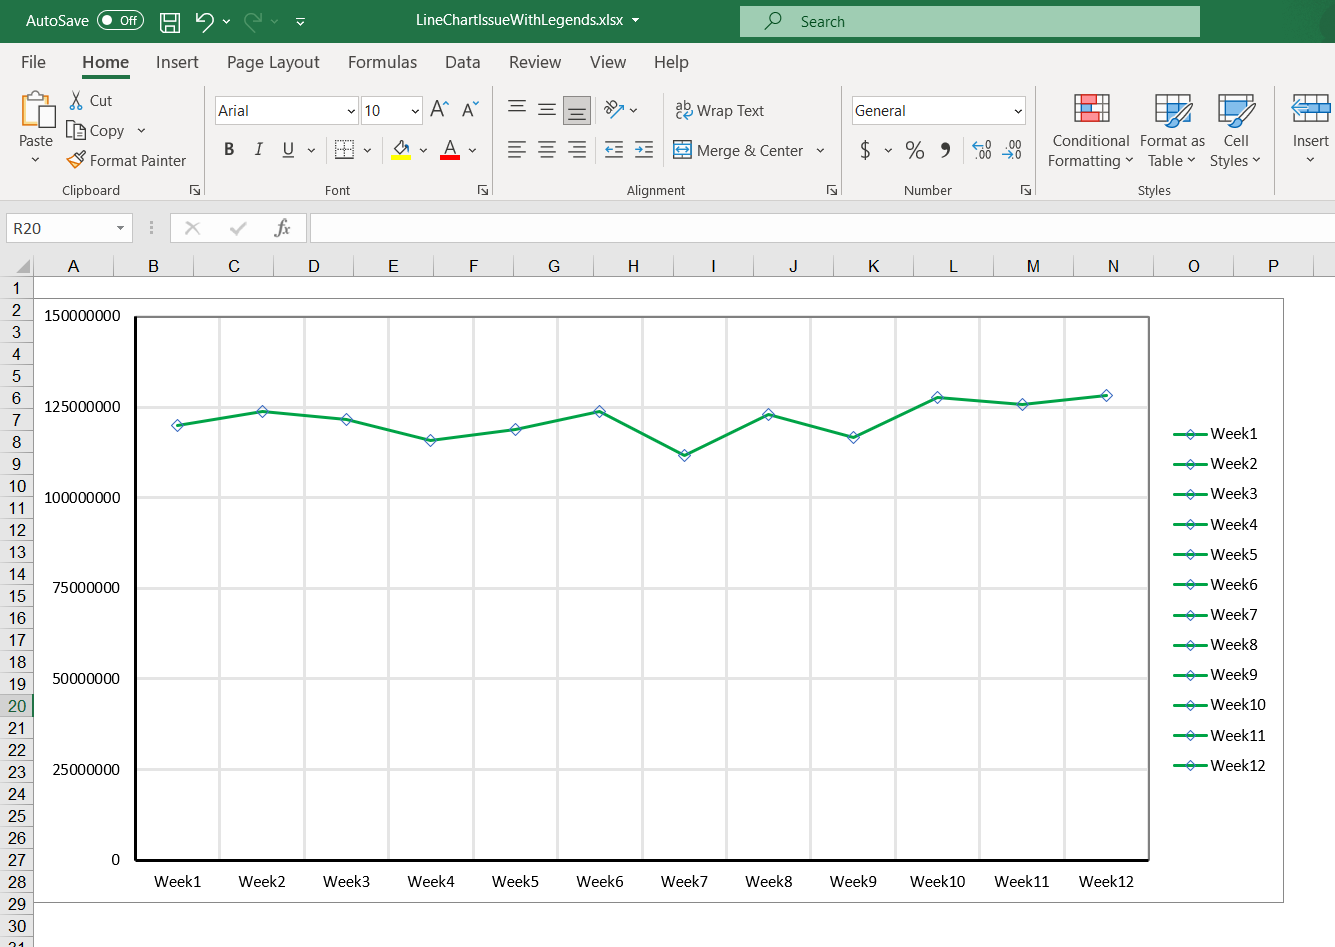
Task: Decrease font size with smaller A icon
Action: click(x=470, y=110)
